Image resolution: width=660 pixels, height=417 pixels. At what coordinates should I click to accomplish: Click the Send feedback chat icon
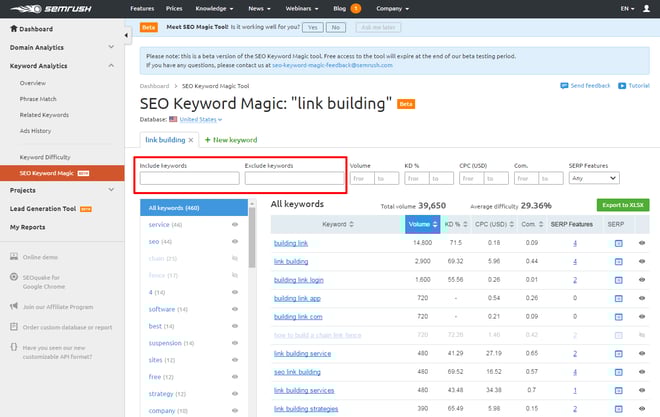tap(564, 86)
